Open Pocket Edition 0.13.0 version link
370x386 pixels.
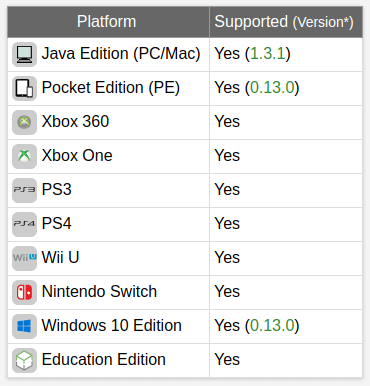[272, 88]
